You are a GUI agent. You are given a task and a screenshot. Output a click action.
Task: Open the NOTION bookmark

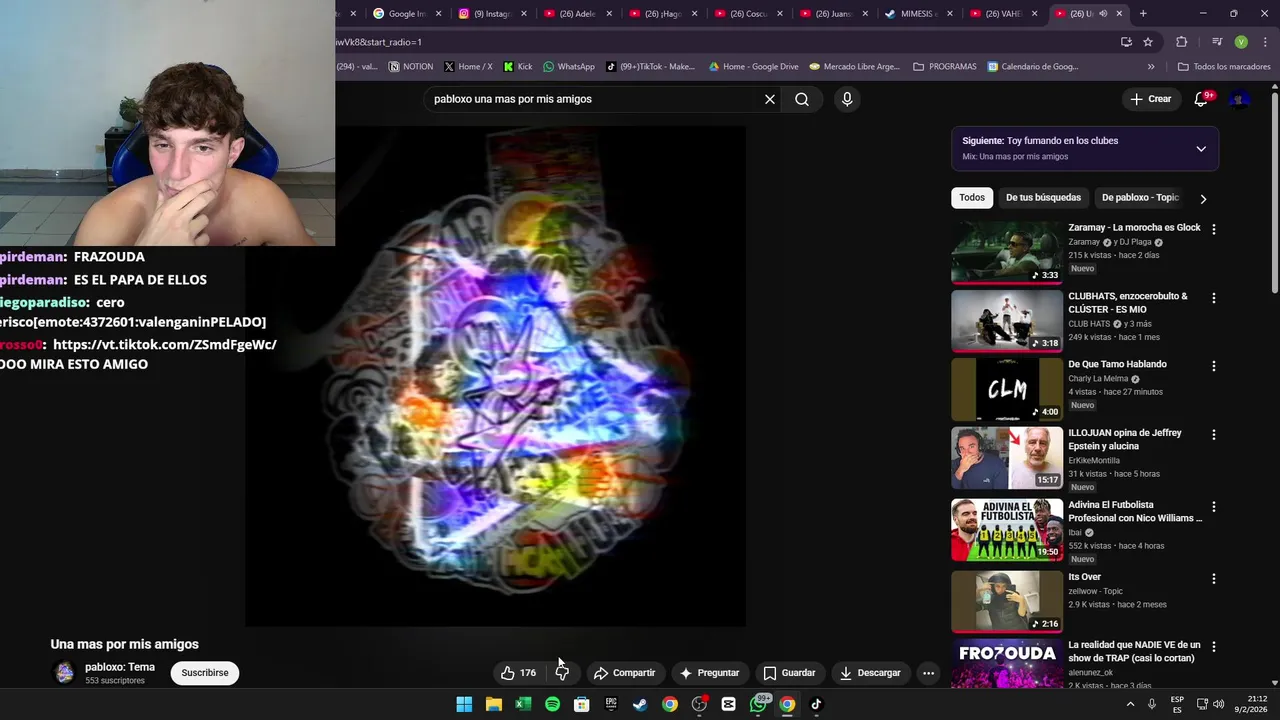pyautogui.click(x=410, y=67)
